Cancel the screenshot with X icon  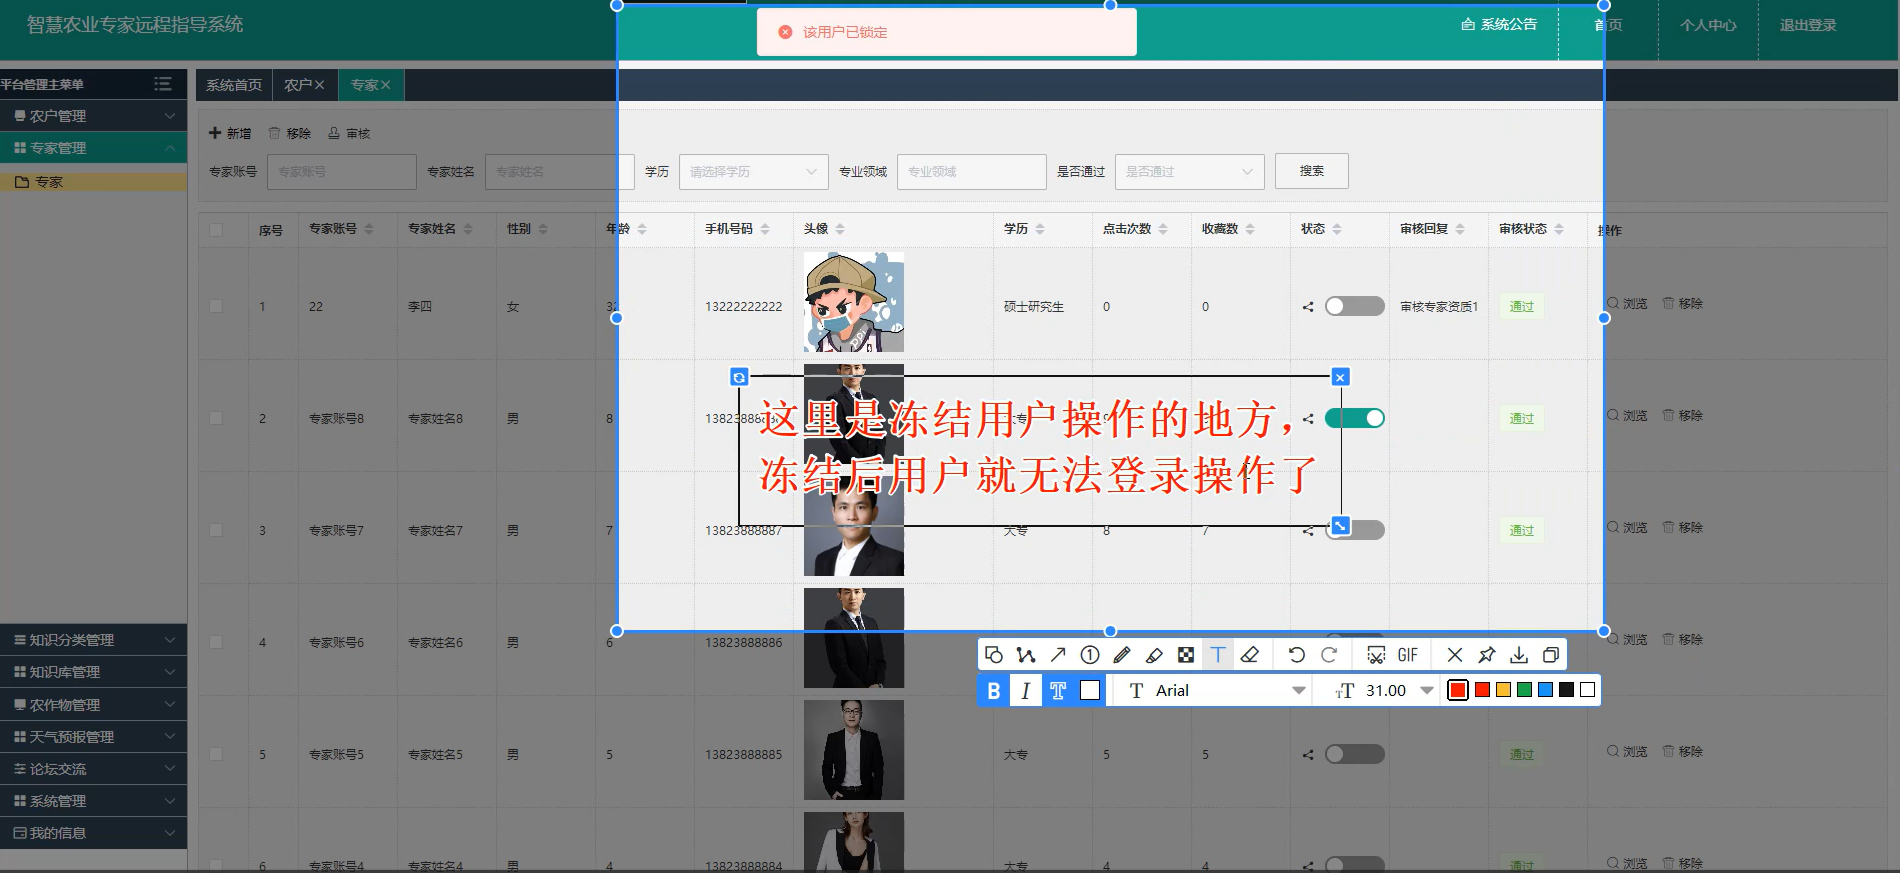pyautogui.click(x=1455, y=655)
